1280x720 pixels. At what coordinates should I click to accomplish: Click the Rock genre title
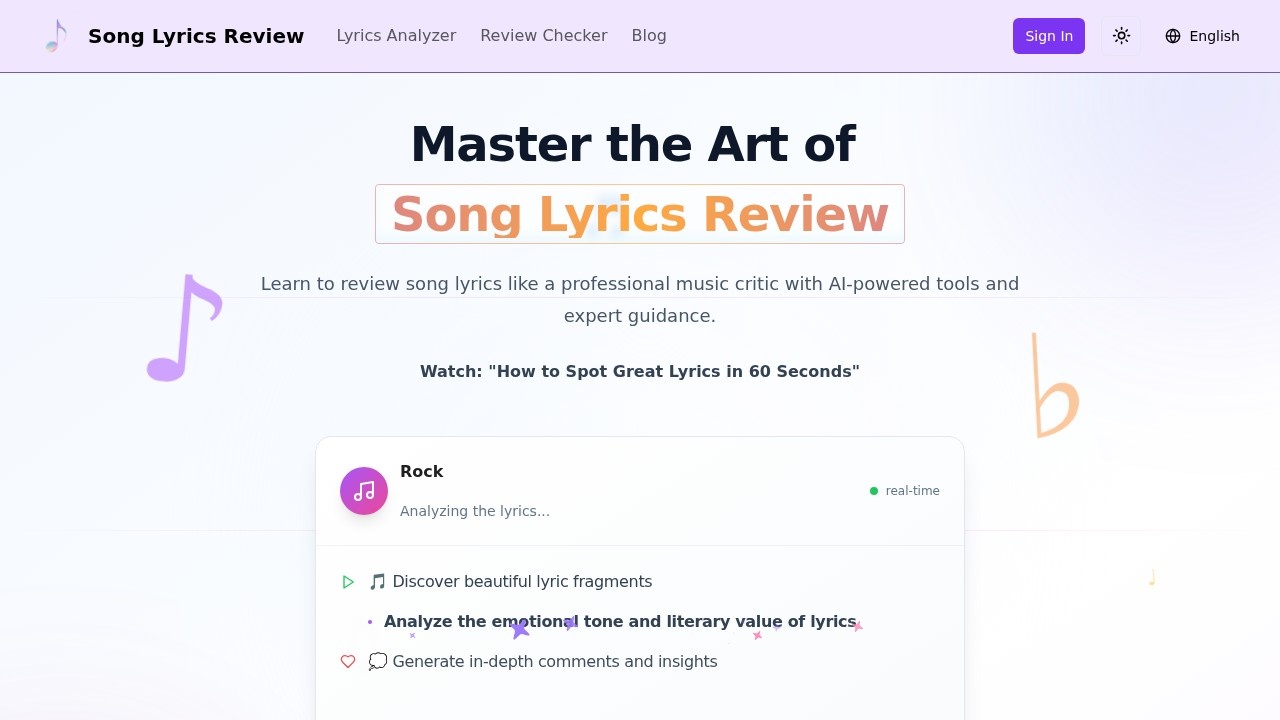(x=422, y=471)
